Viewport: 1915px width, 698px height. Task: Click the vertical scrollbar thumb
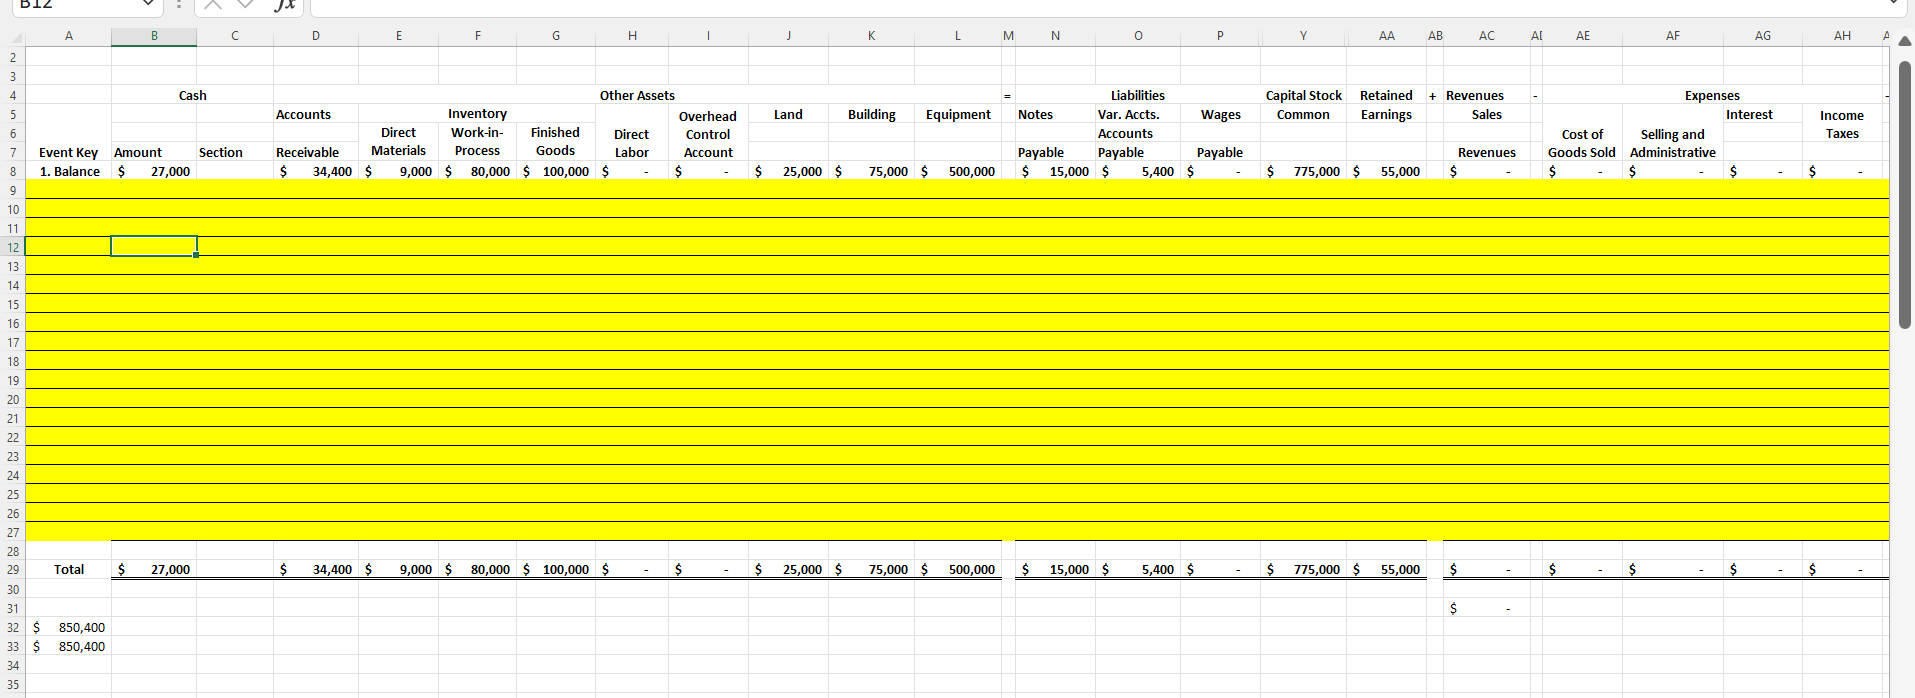[1904, 195]
